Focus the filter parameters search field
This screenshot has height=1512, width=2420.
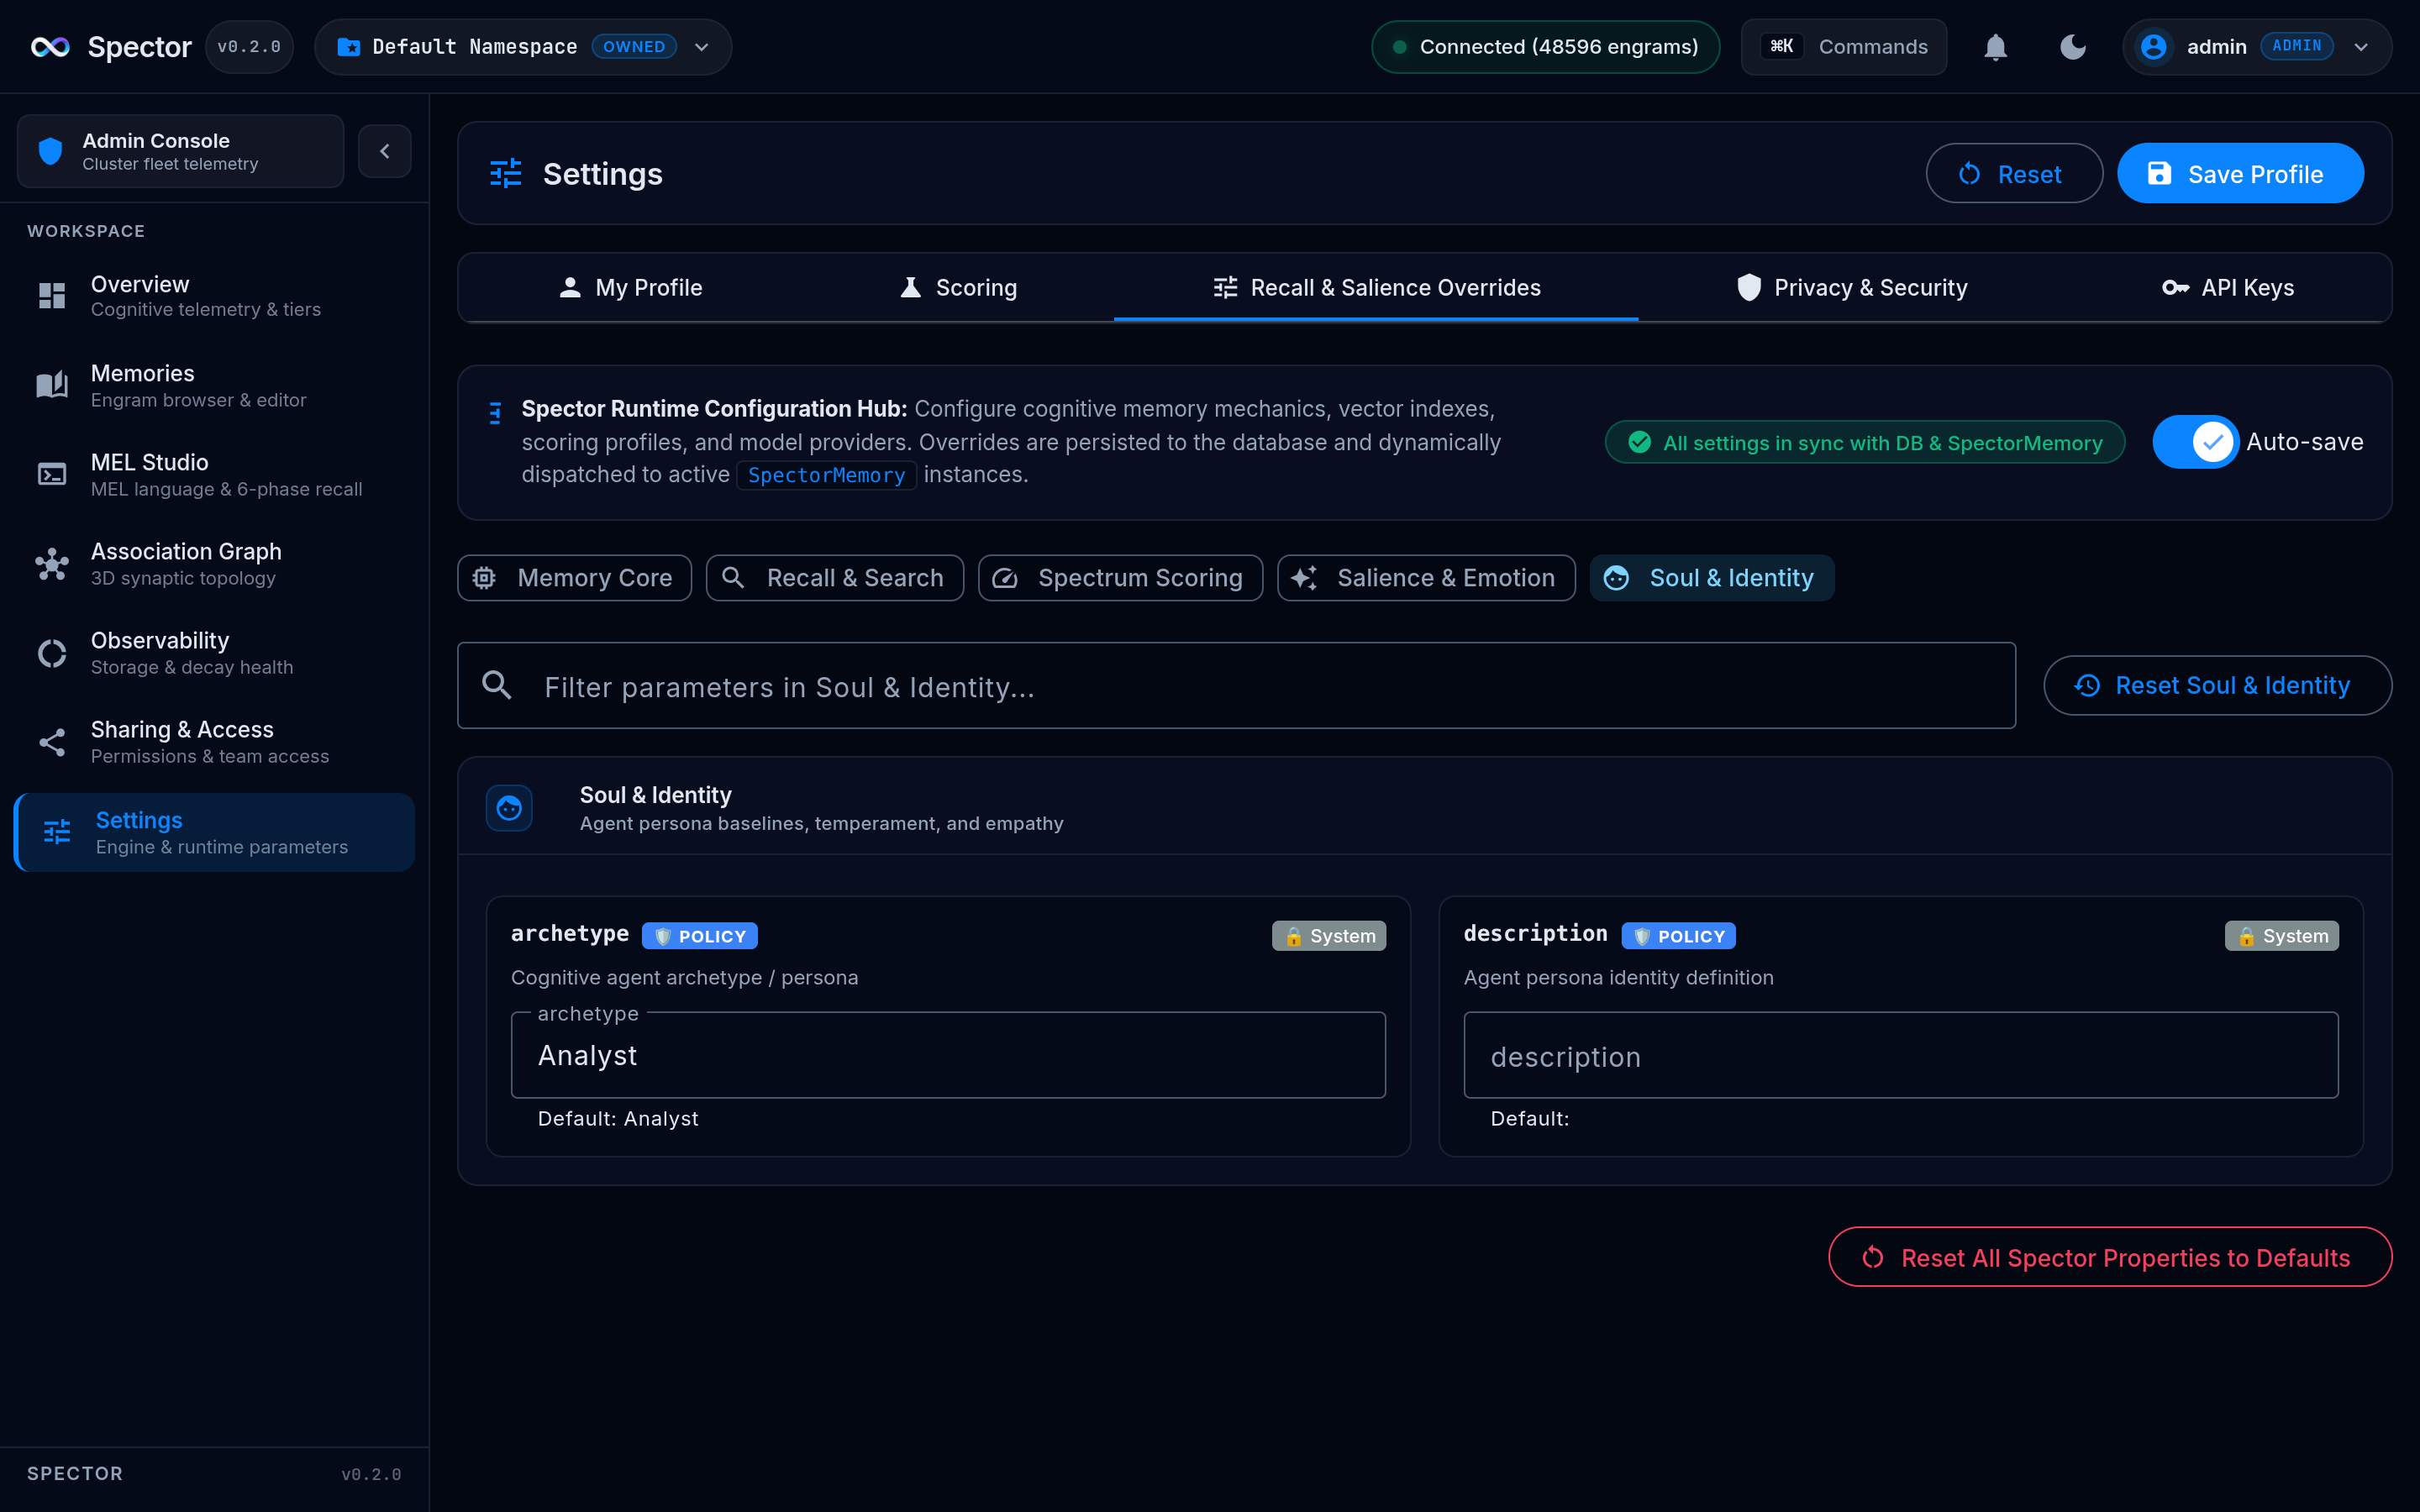pos(1236,686)
